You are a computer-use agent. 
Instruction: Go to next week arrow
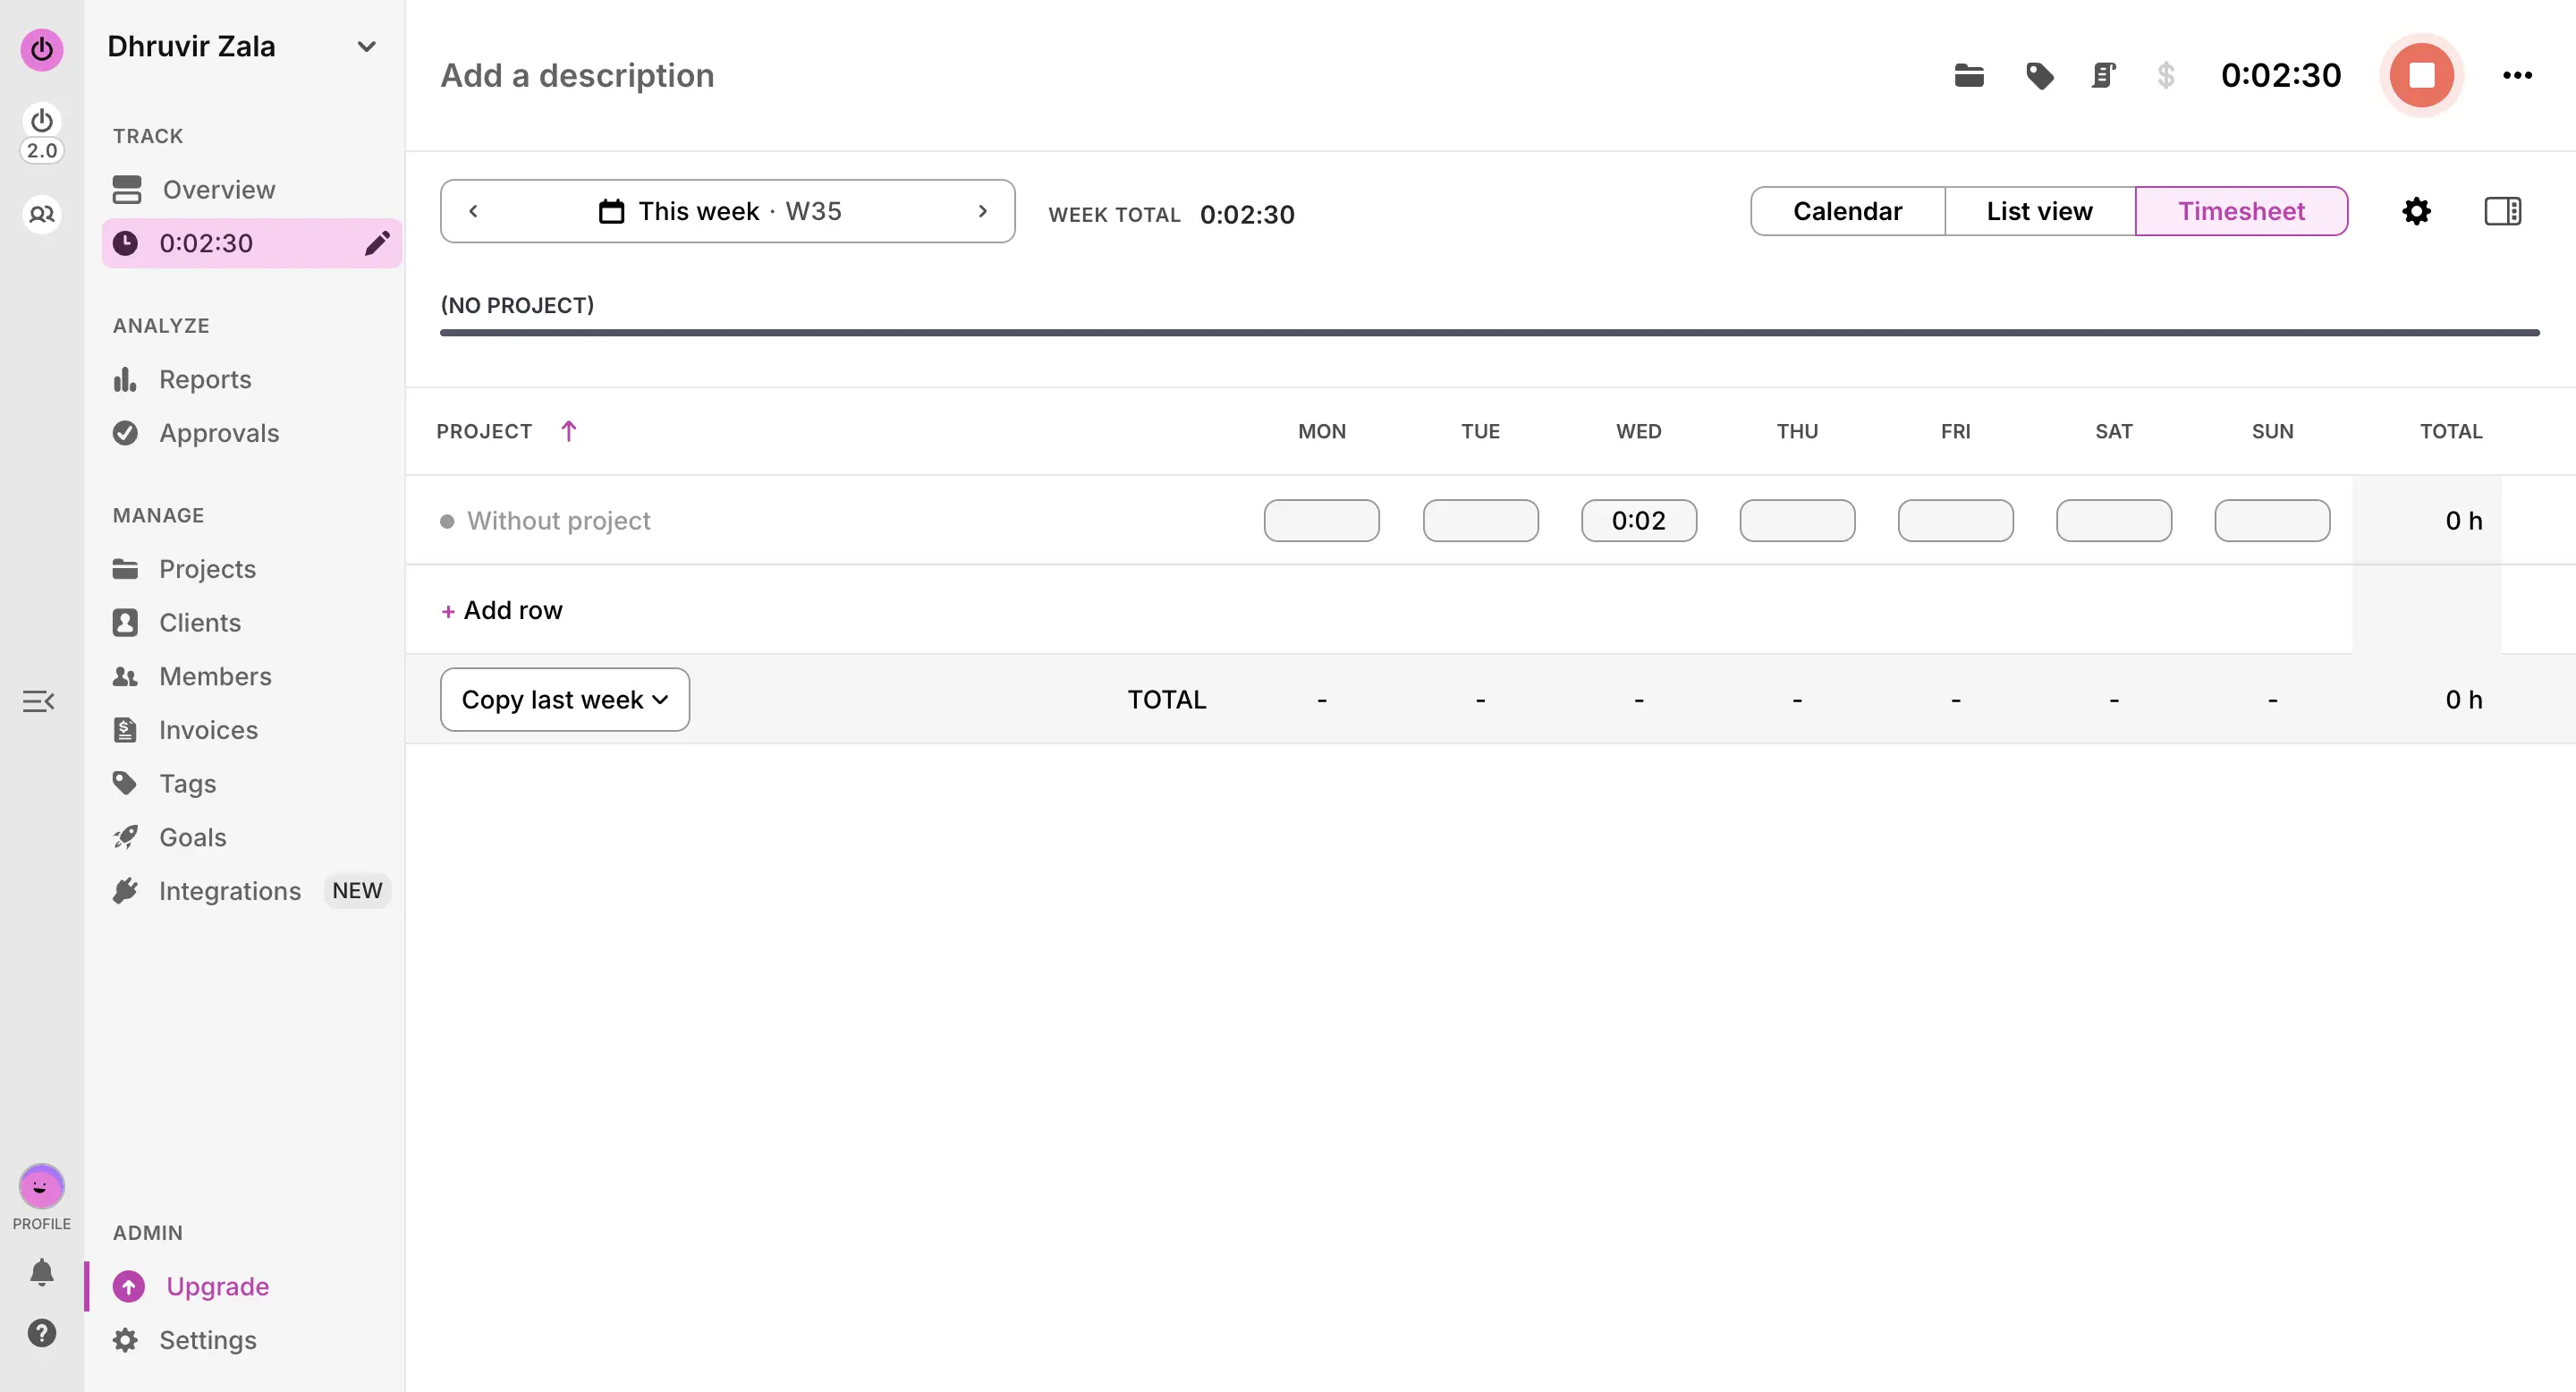click(x=983, y=211)
